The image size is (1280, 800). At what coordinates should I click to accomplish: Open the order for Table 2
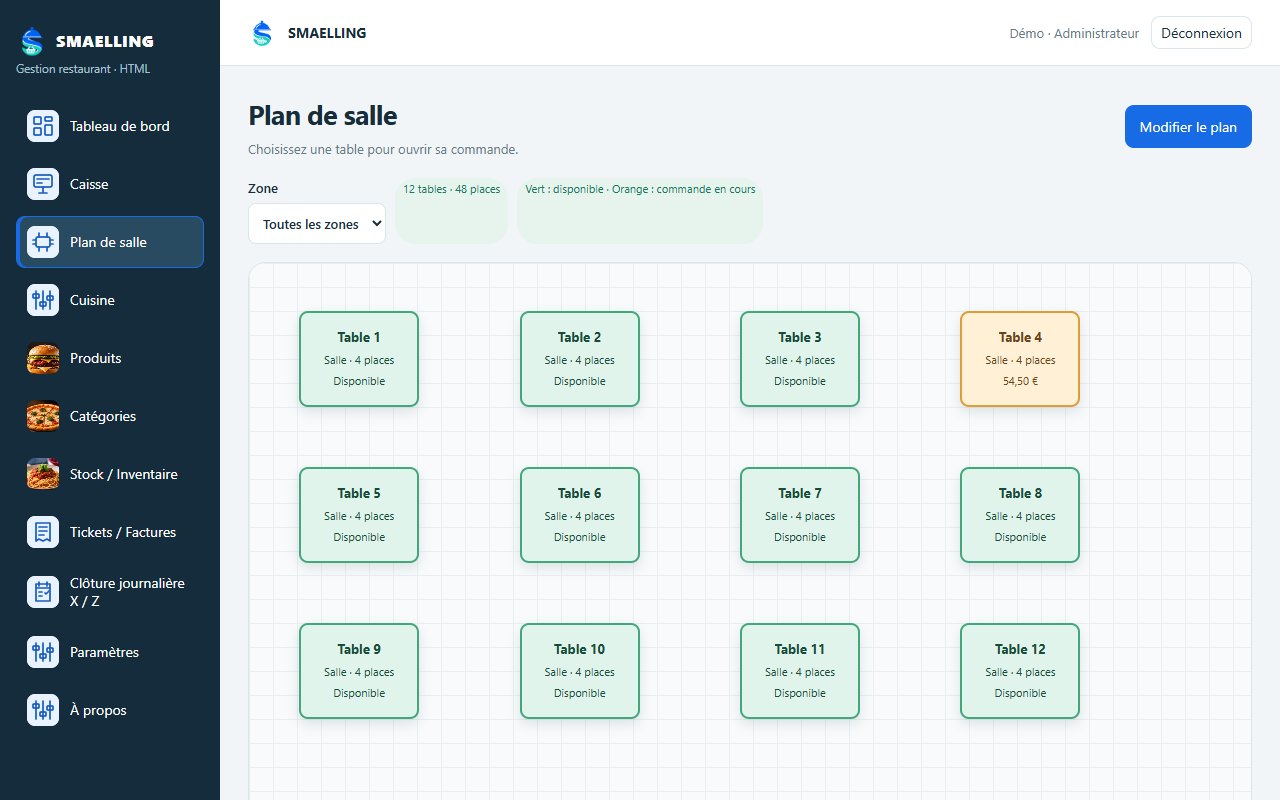pos(580,359)
